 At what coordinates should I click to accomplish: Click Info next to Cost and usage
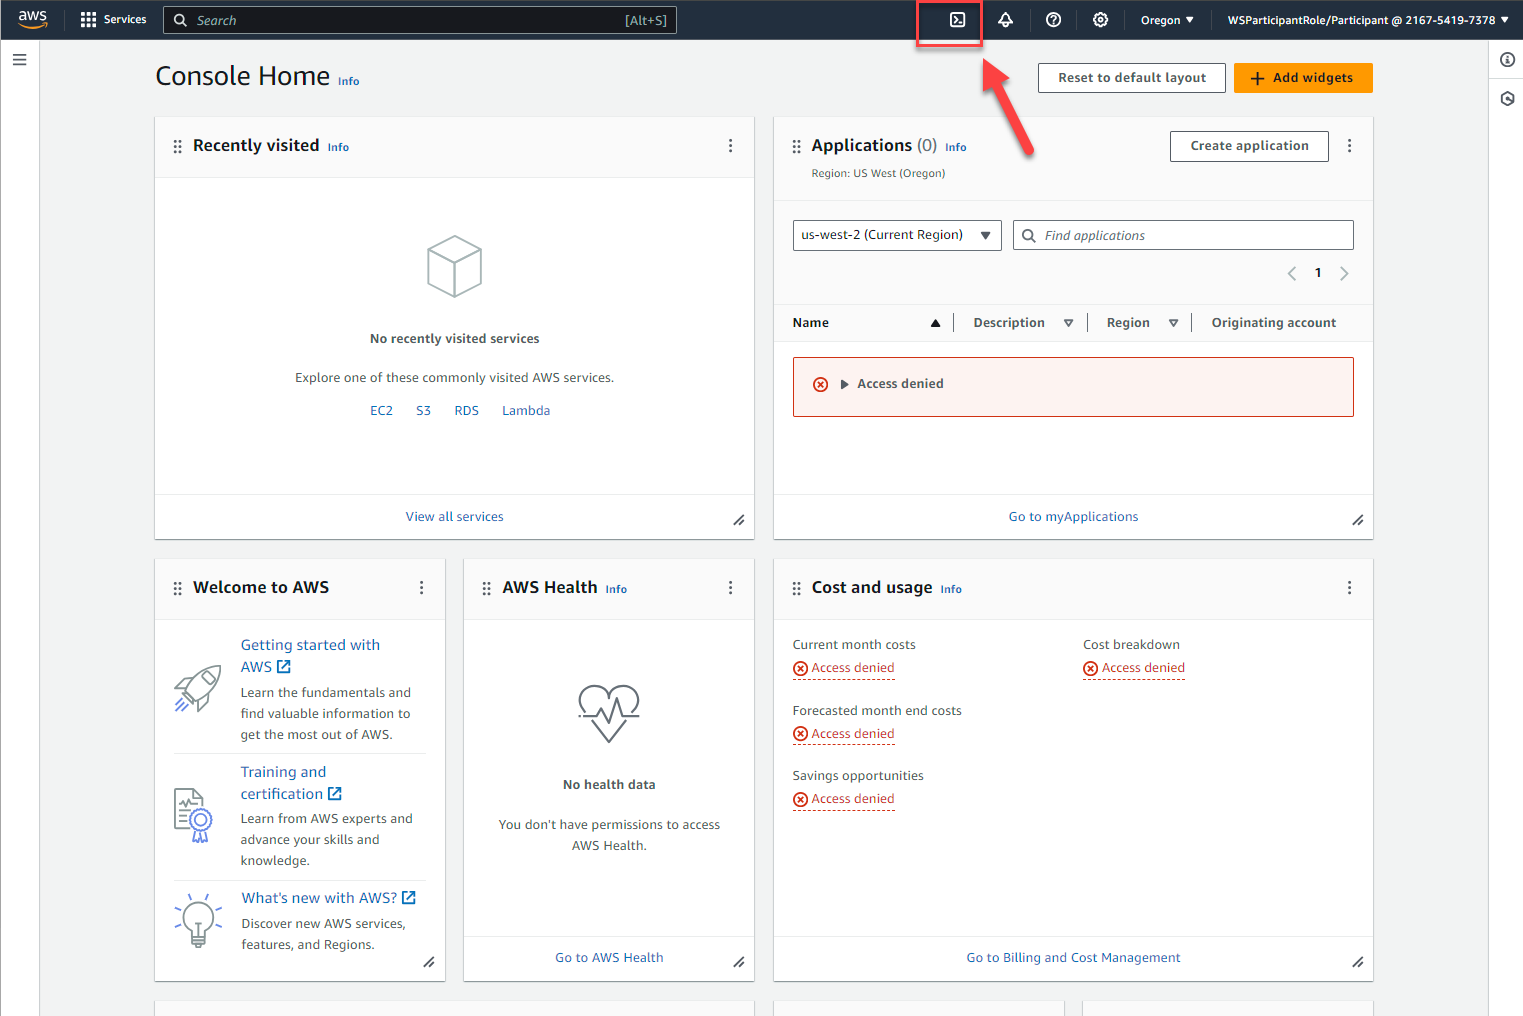[x=951, y=590]
